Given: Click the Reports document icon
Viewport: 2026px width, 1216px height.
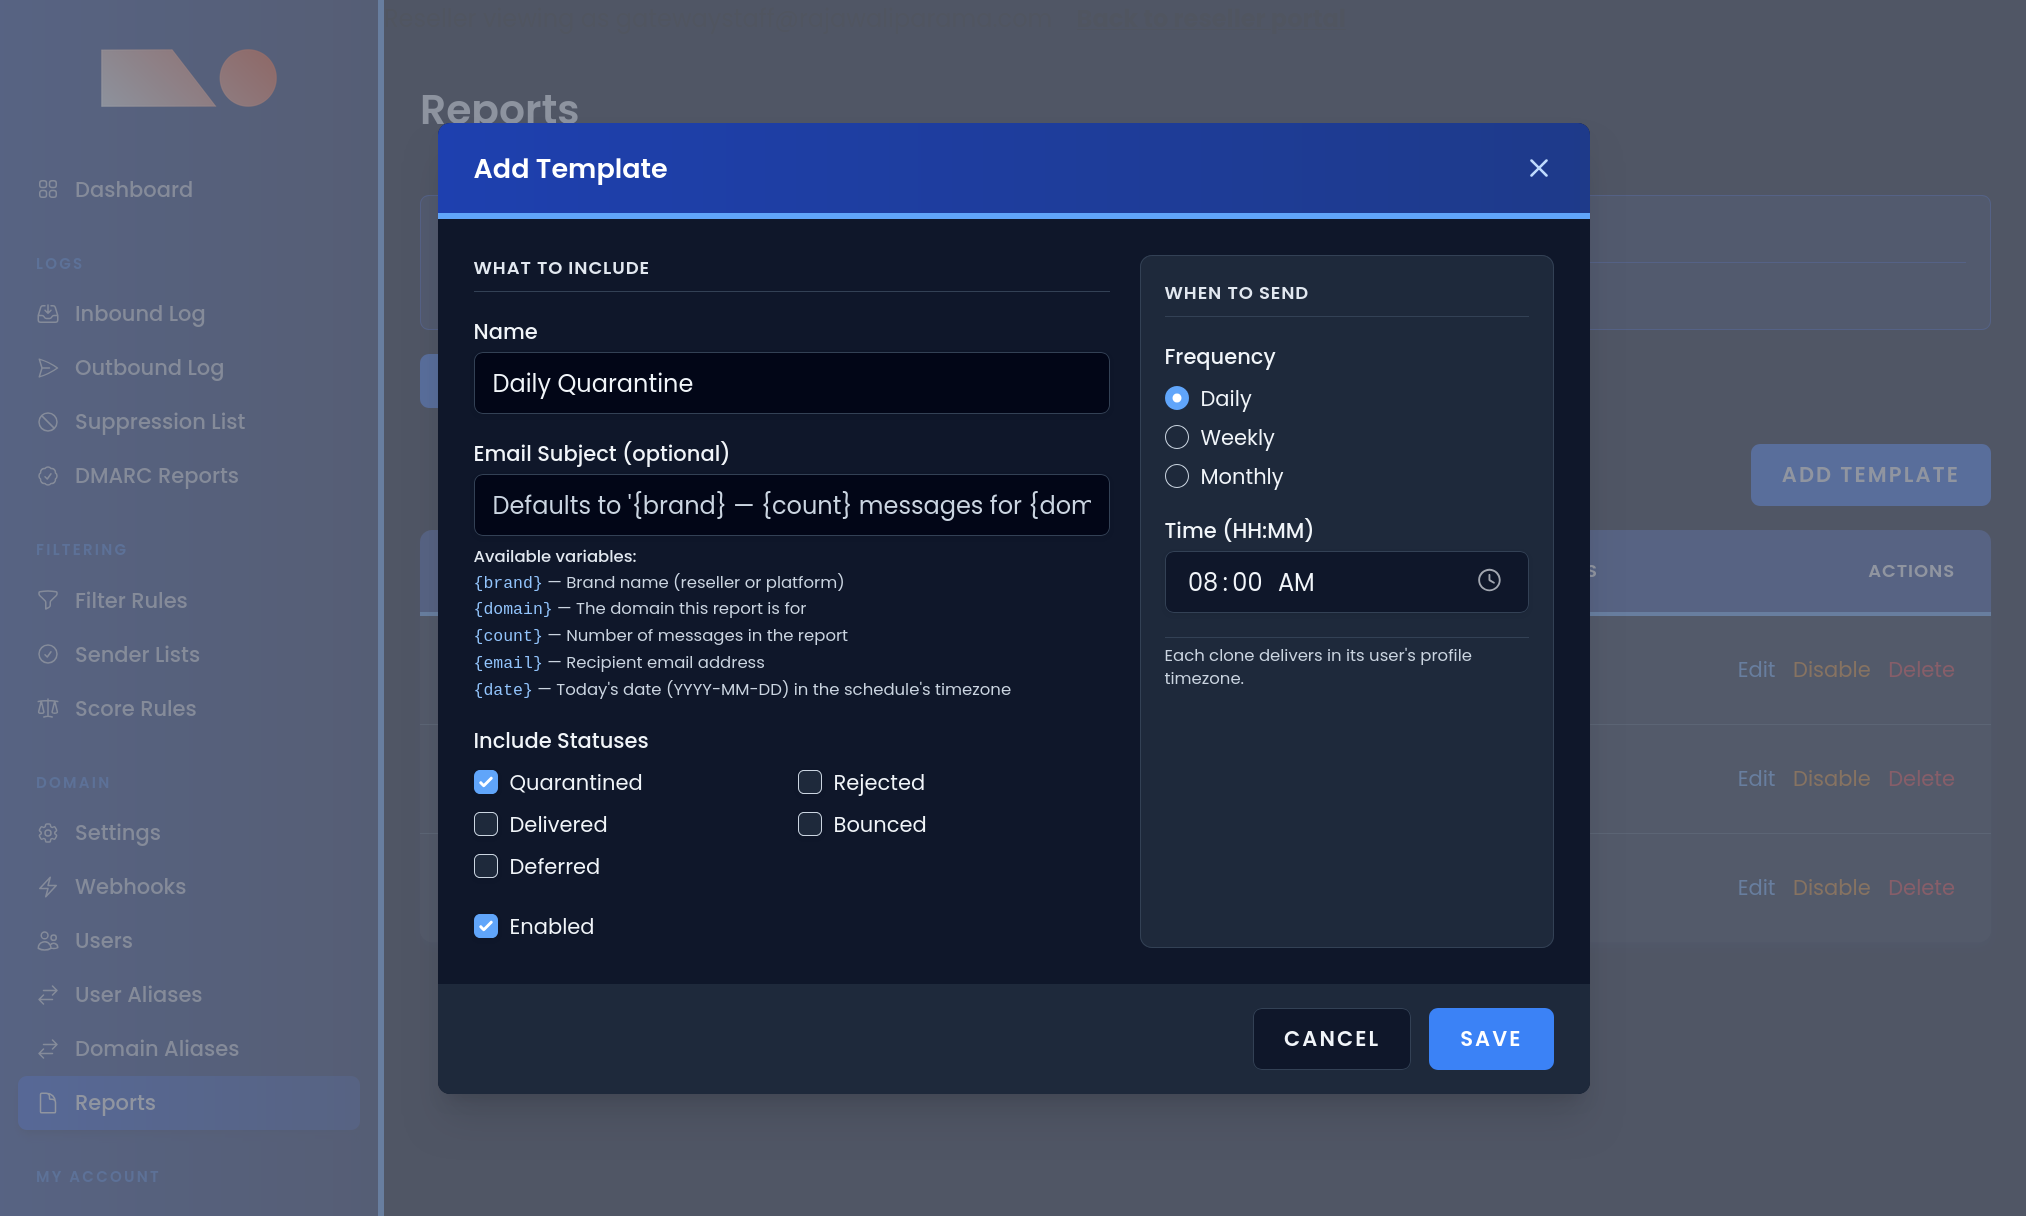Looking at the screenshot, I should (48, 1102).
